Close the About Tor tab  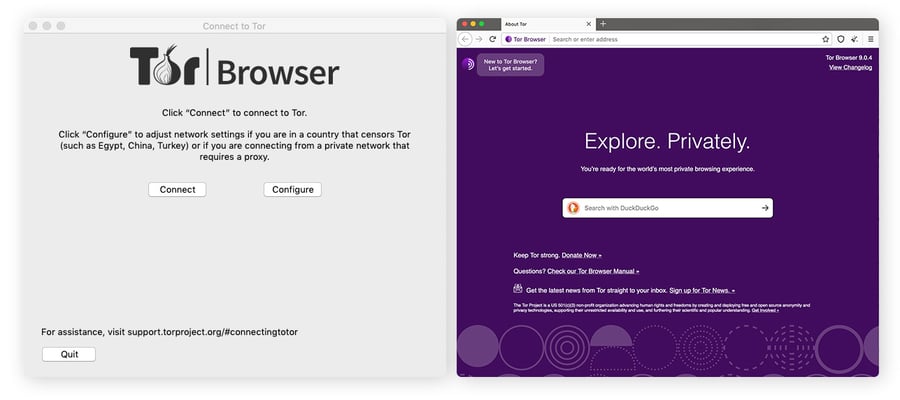(x=588, y=24)
